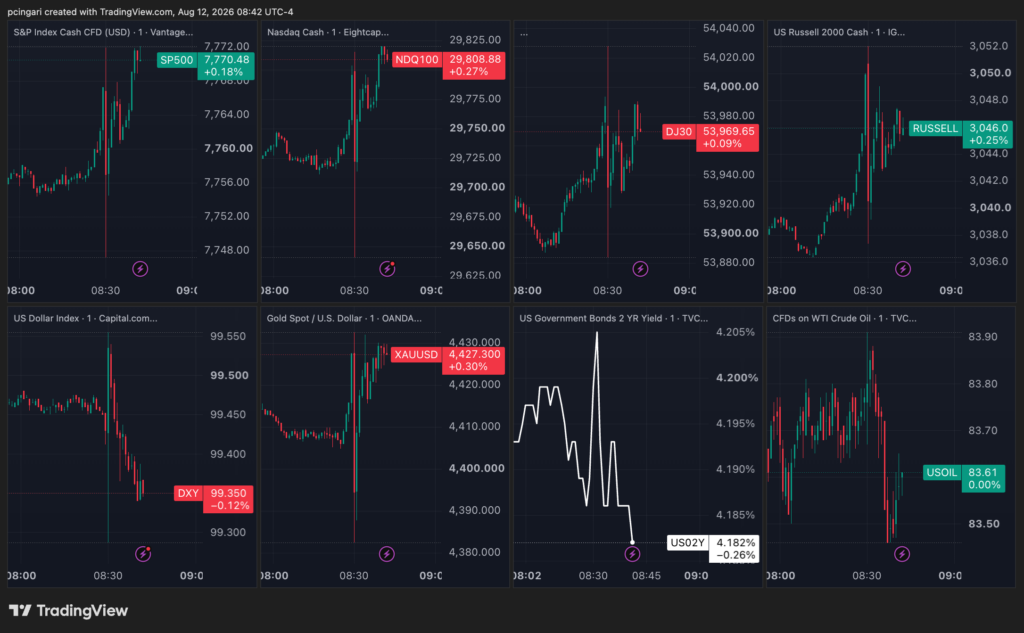Click the 4.200% level on the yield axis

pyautogui.click(x=737, y=378)
